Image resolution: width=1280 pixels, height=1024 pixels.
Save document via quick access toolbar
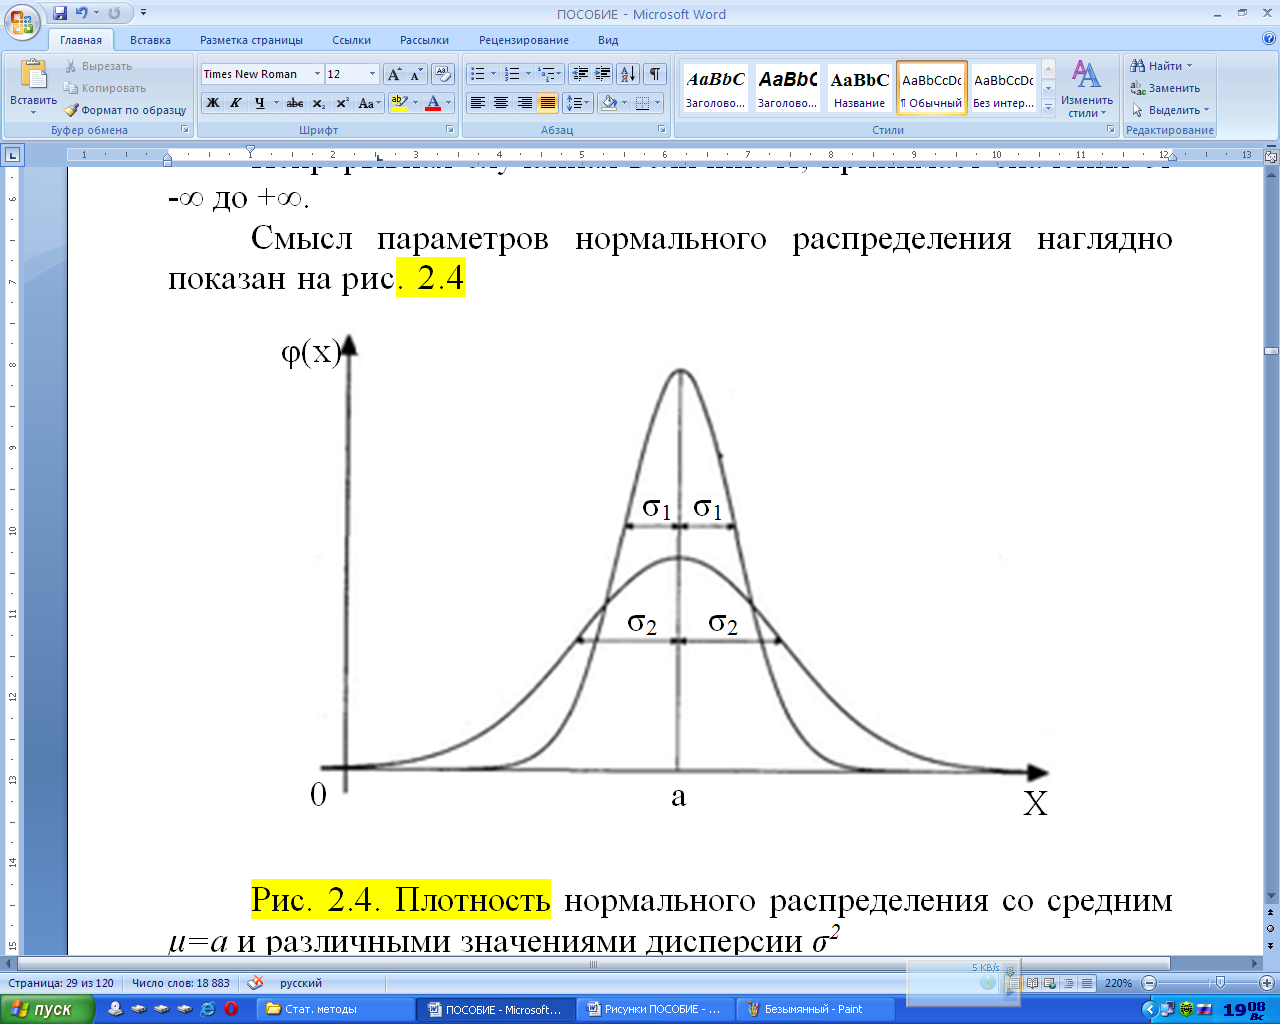click(60, 13)
